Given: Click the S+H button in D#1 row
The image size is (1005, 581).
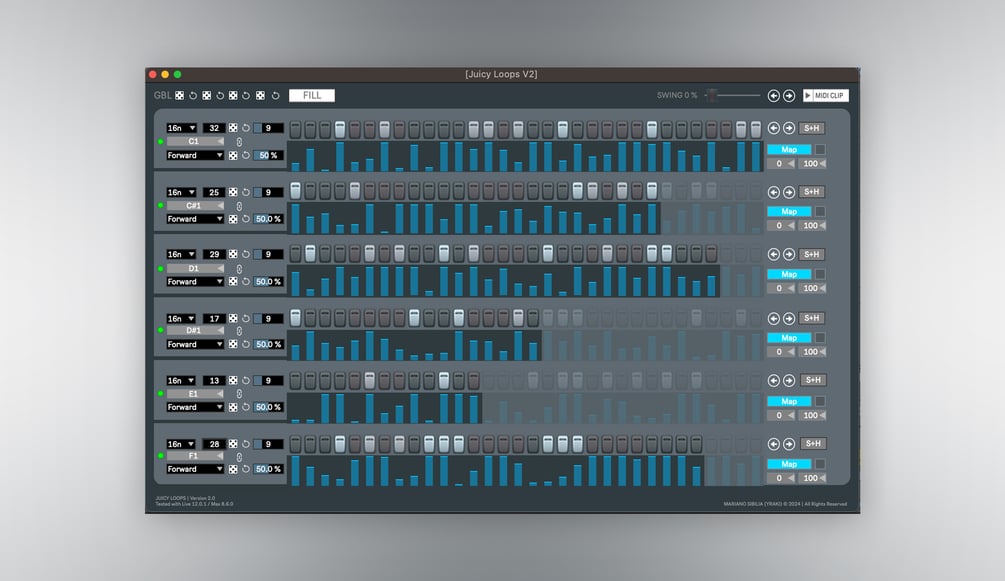Looking at the screenshot, I should click(x=812, y=318).
